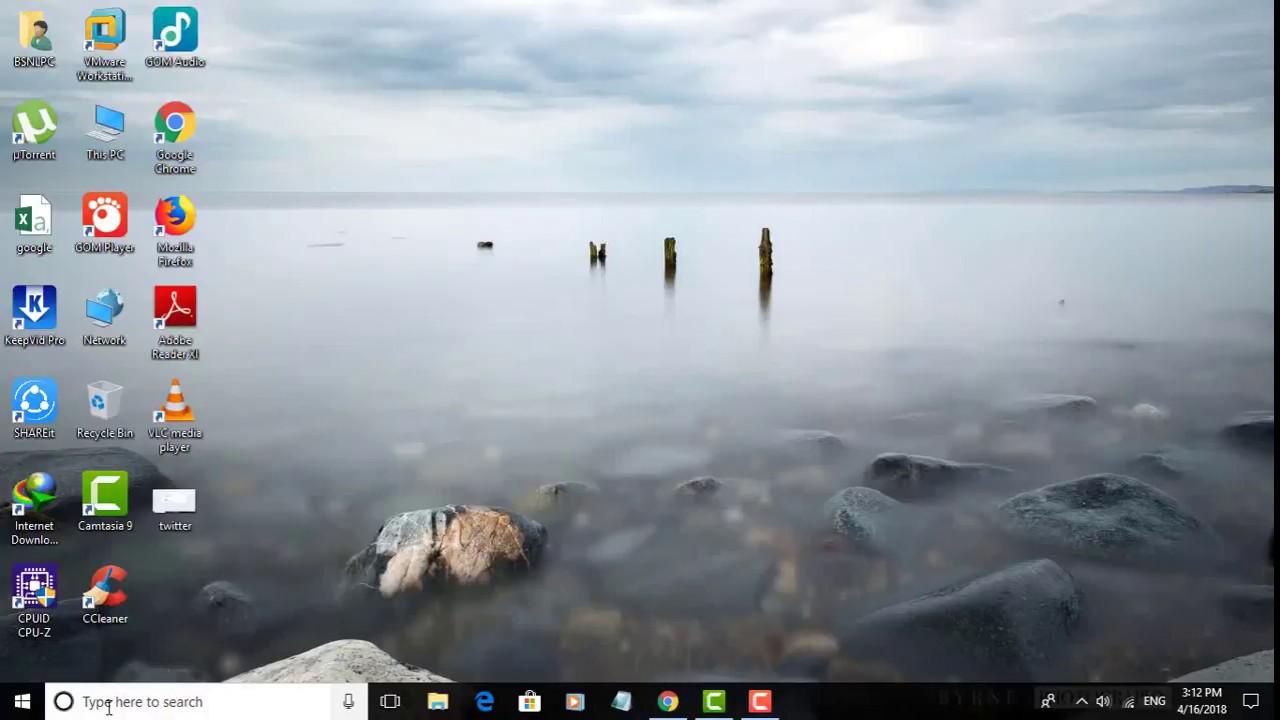Viewport: 1280px width, 720px height.
Task: Select the CCleaner desktop icon
Action: (x=105, y=596)
